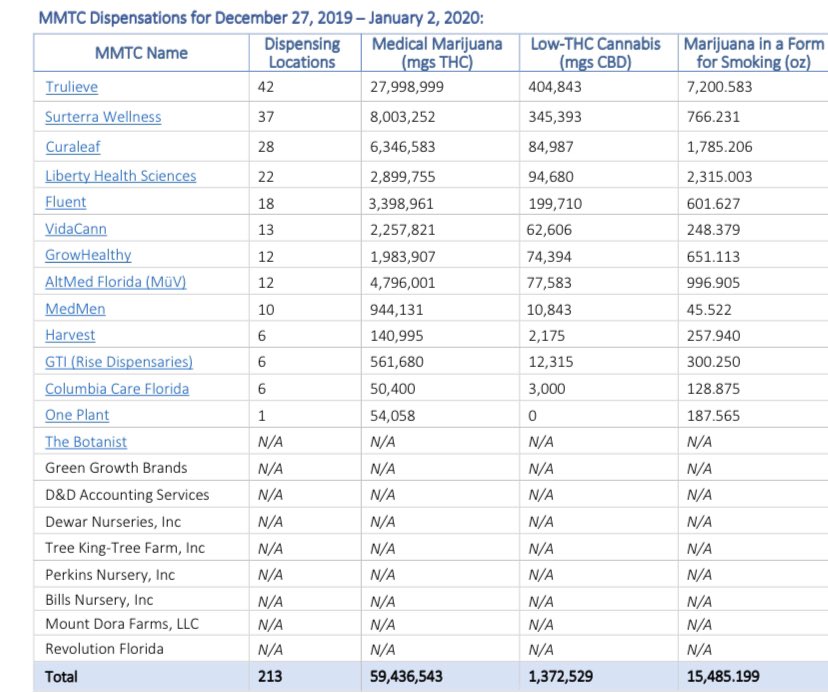The width and height of the screenshot is (828, 693).
Task: Click Surterra's 345,393 CBD value
Action: pos(554,117)
